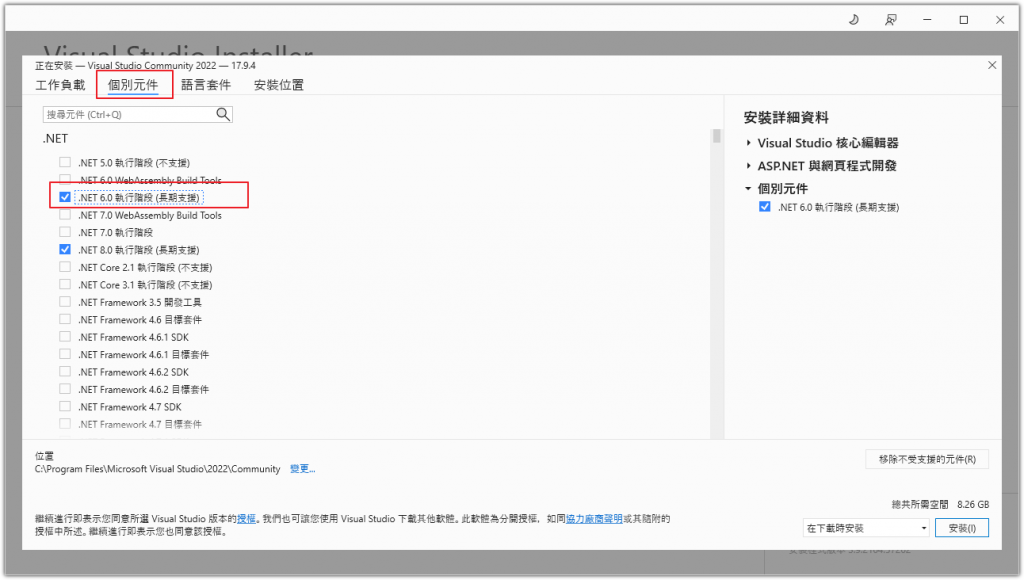1024x580 pixels.
Task: Select the 個別元件 tab
Action: tap(133, 85)
